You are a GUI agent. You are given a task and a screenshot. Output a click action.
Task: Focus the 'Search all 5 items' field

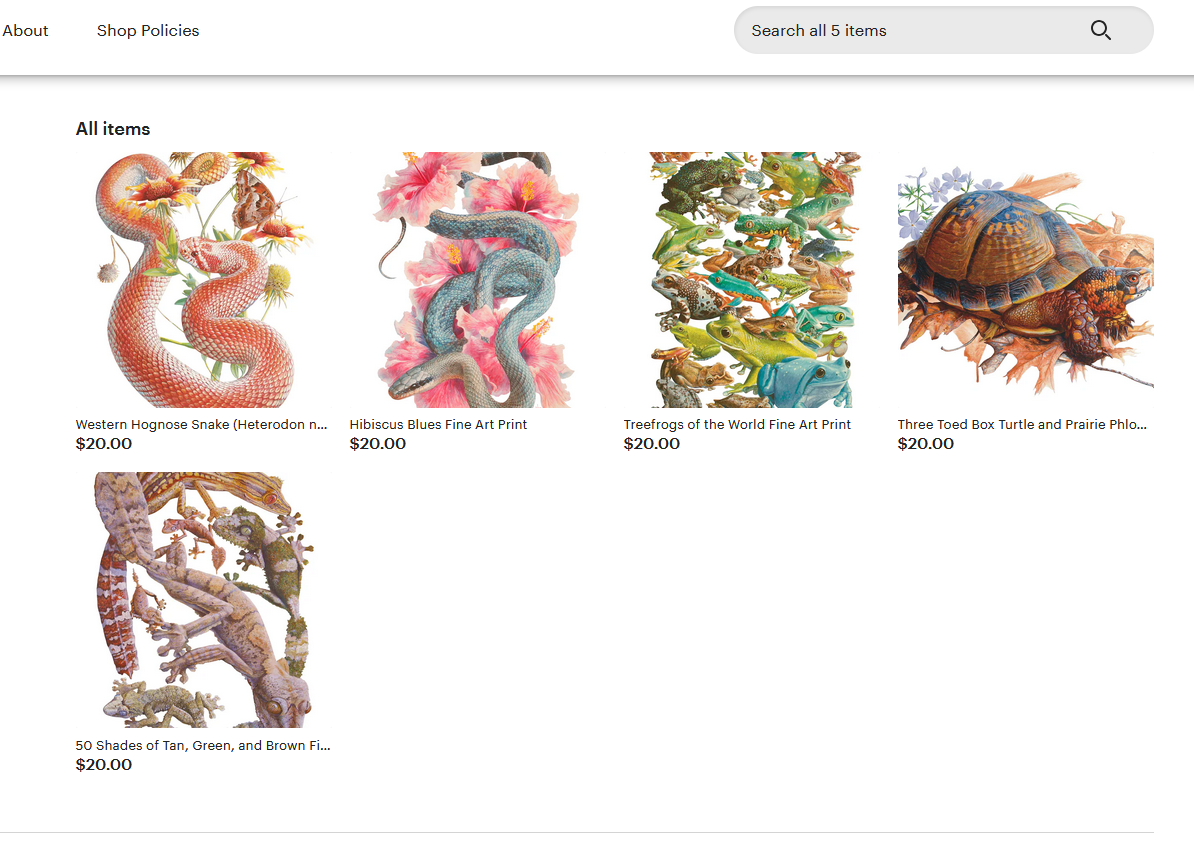tap(900, 30)
